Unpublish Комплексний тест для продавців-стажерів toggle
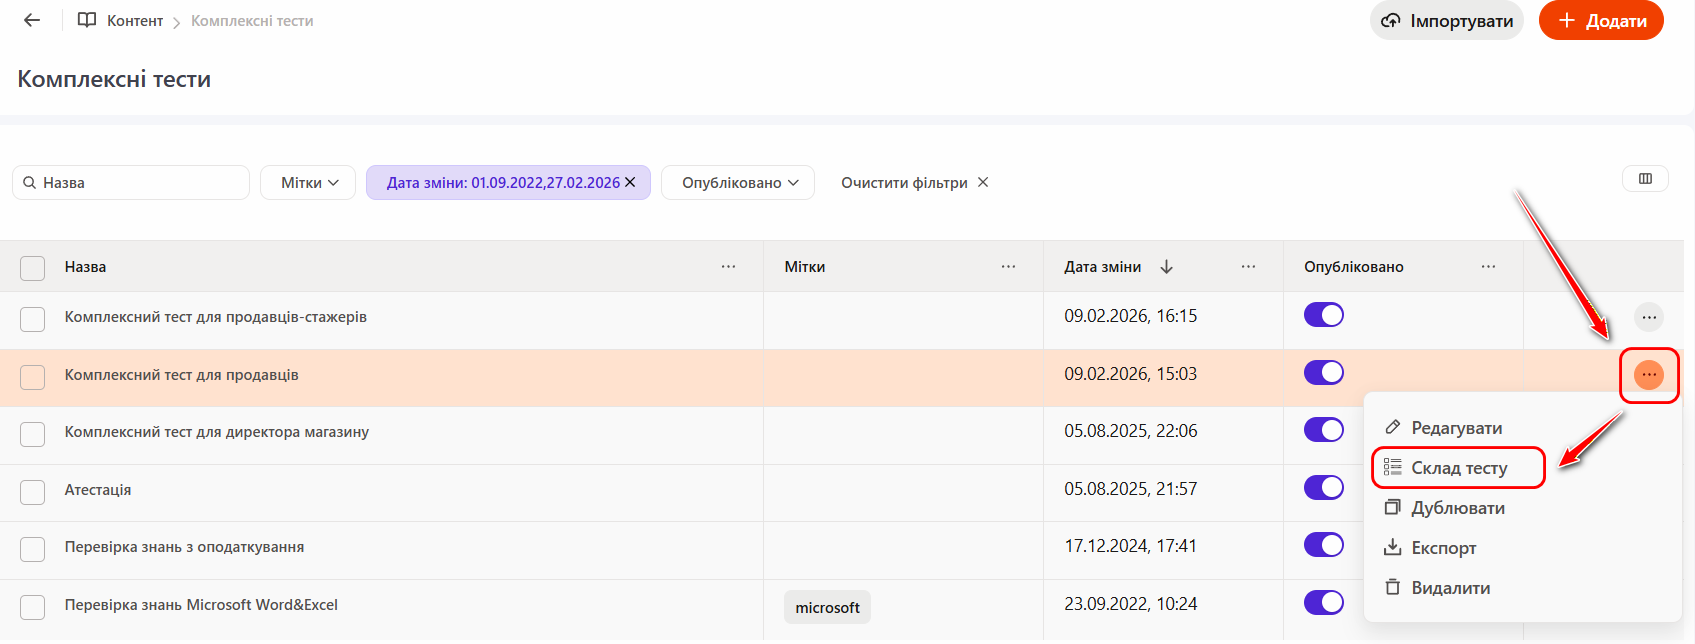 1323,316
